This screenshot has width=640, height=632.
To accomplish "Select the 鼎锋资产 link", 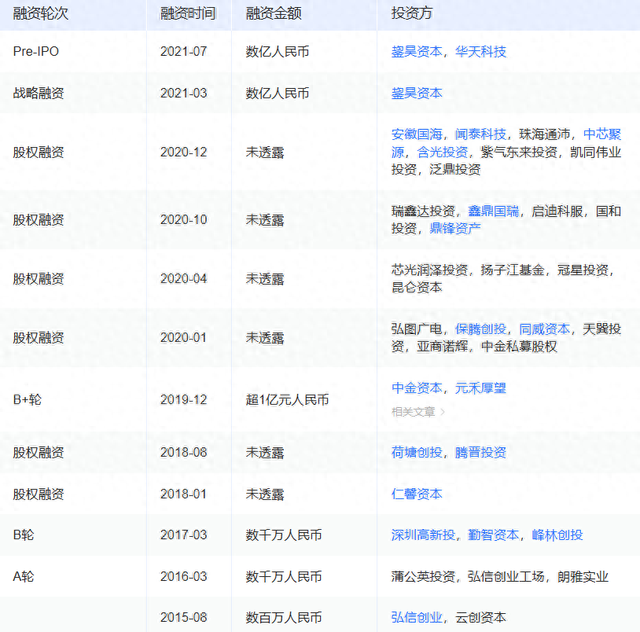I will (x=455, y=229).
